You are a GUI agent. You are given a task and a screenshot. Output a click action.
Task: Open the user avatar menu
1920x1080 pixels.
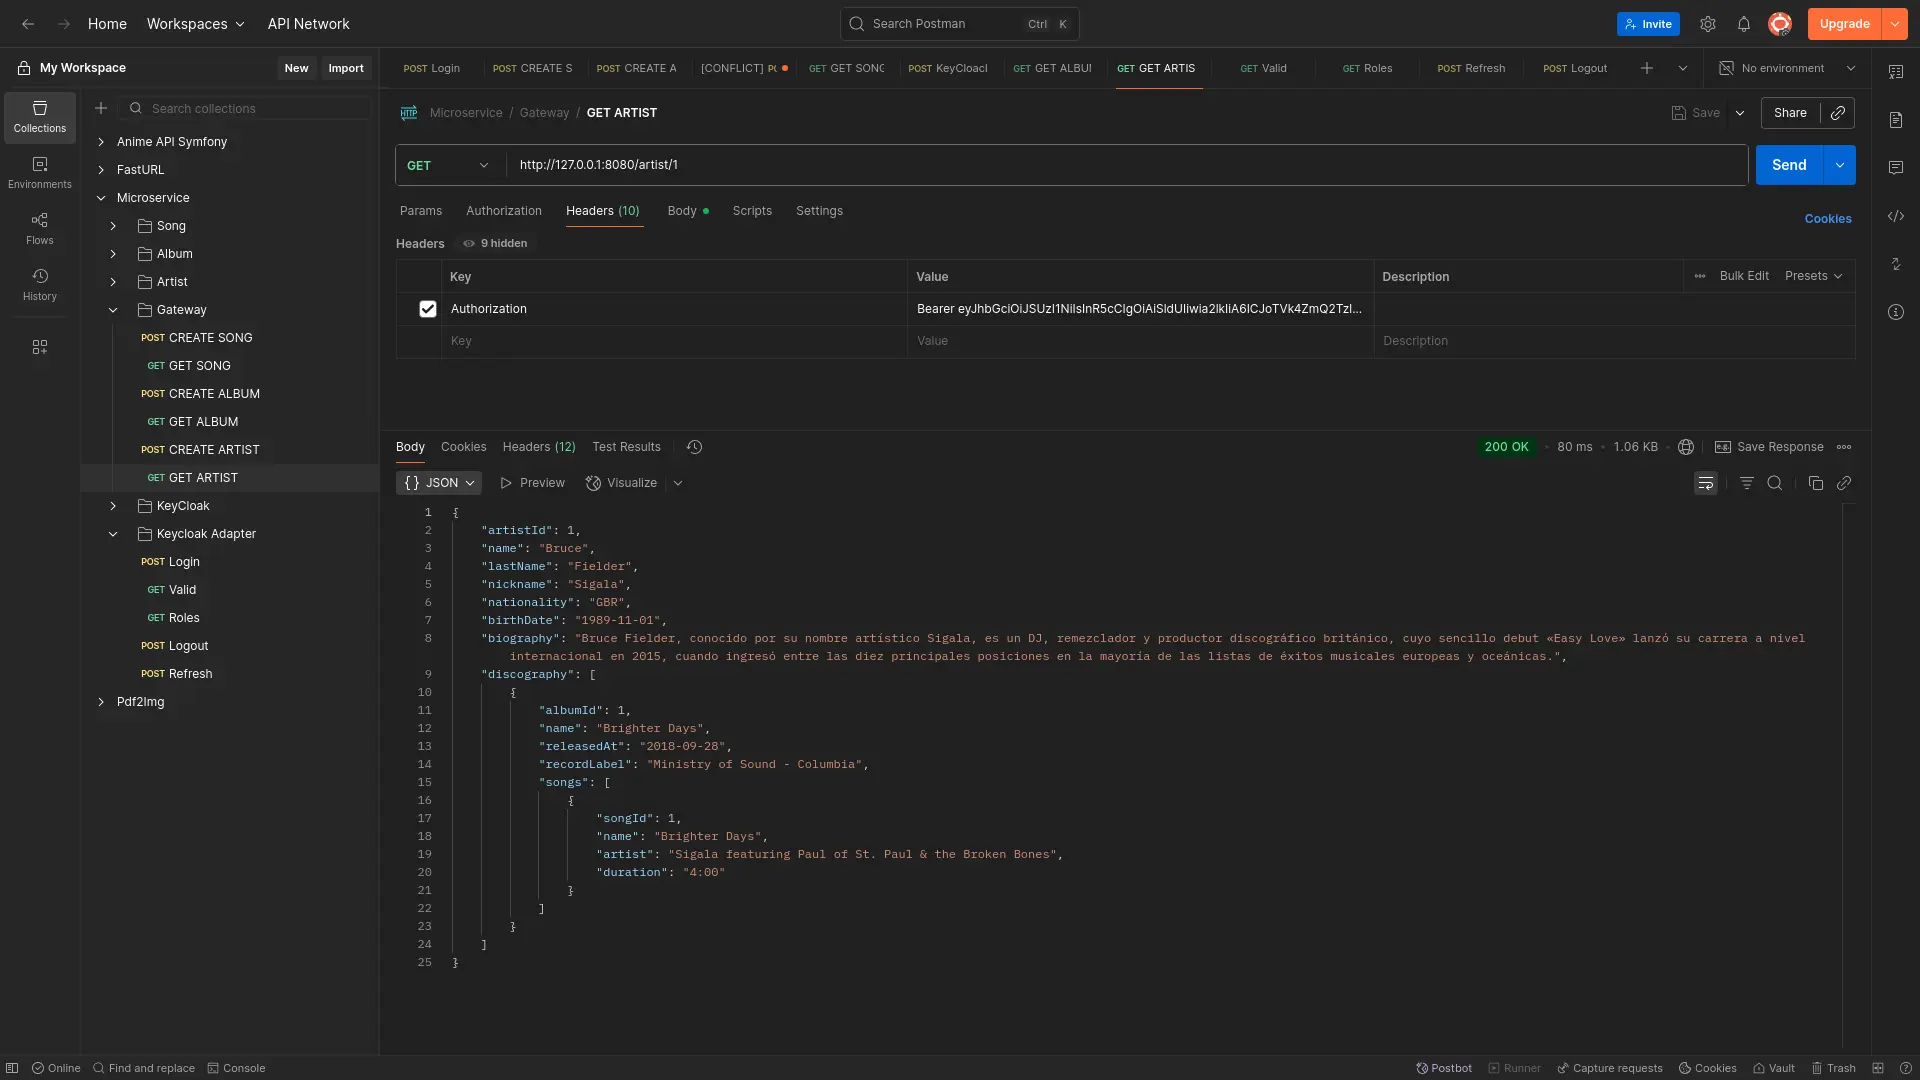pyautogui.click(x=1780, y=24)
